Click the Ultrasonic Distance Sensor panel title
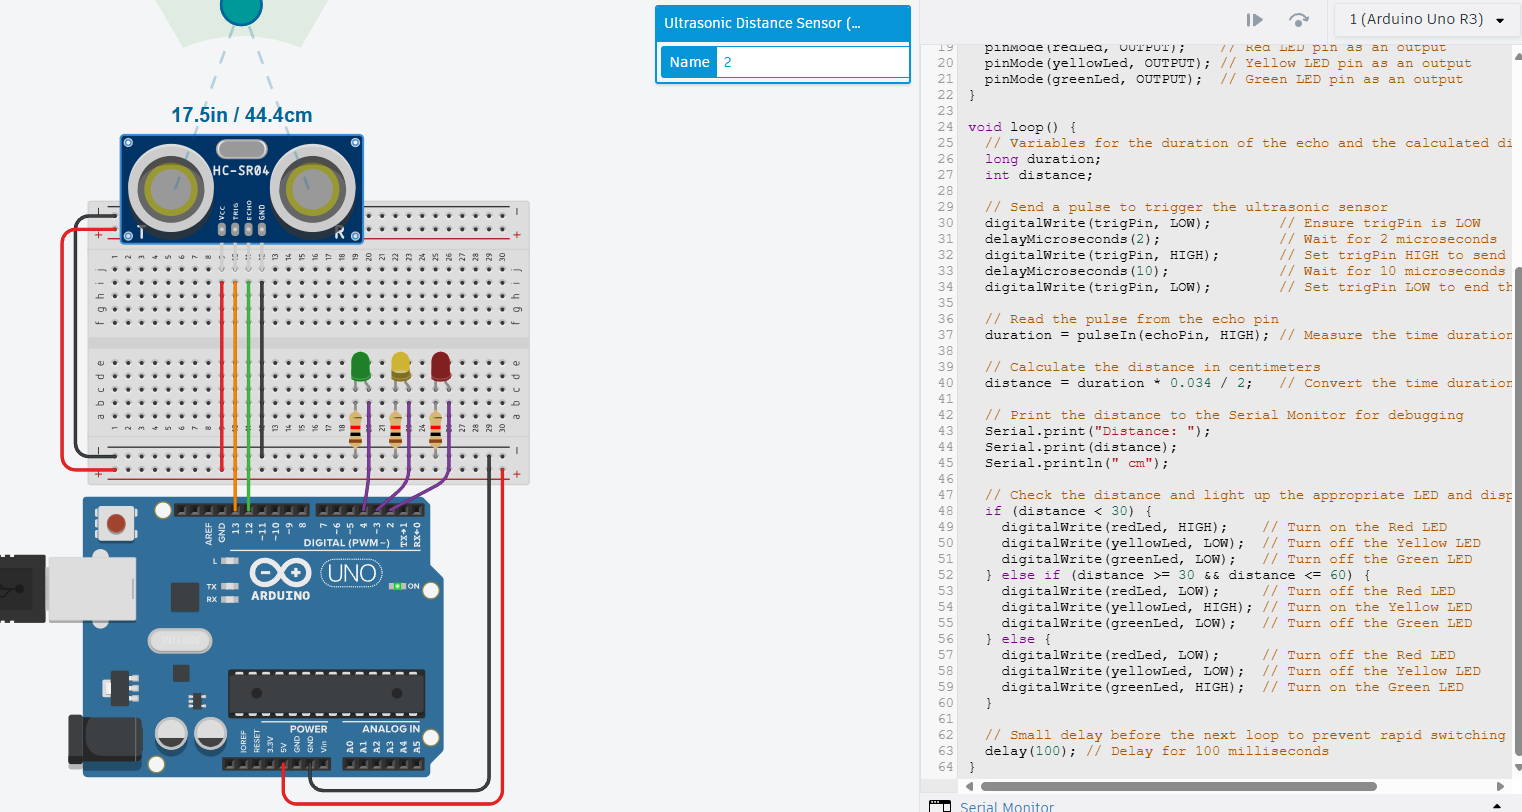Image resolution: width=1522 pixels, height=812 pixels. (x=762, y=23)
